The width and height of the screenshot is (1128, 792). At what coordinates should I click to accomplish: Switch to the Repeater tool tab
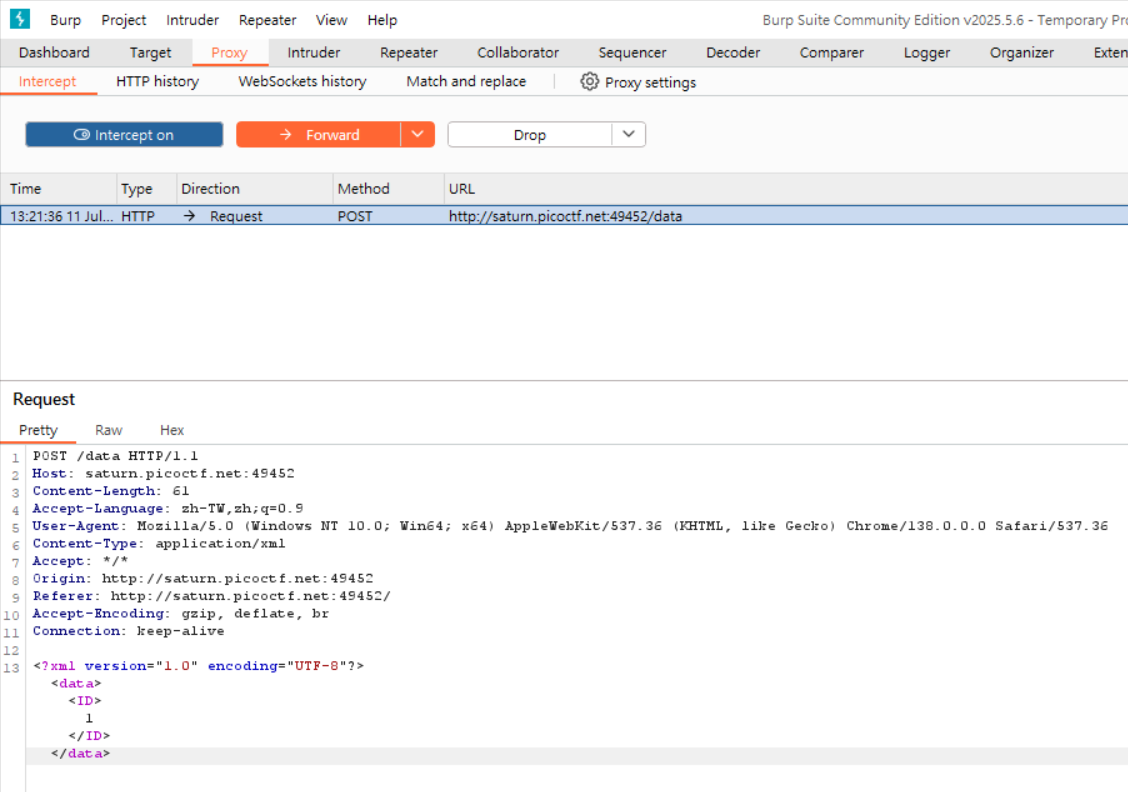tap(409, 53)
